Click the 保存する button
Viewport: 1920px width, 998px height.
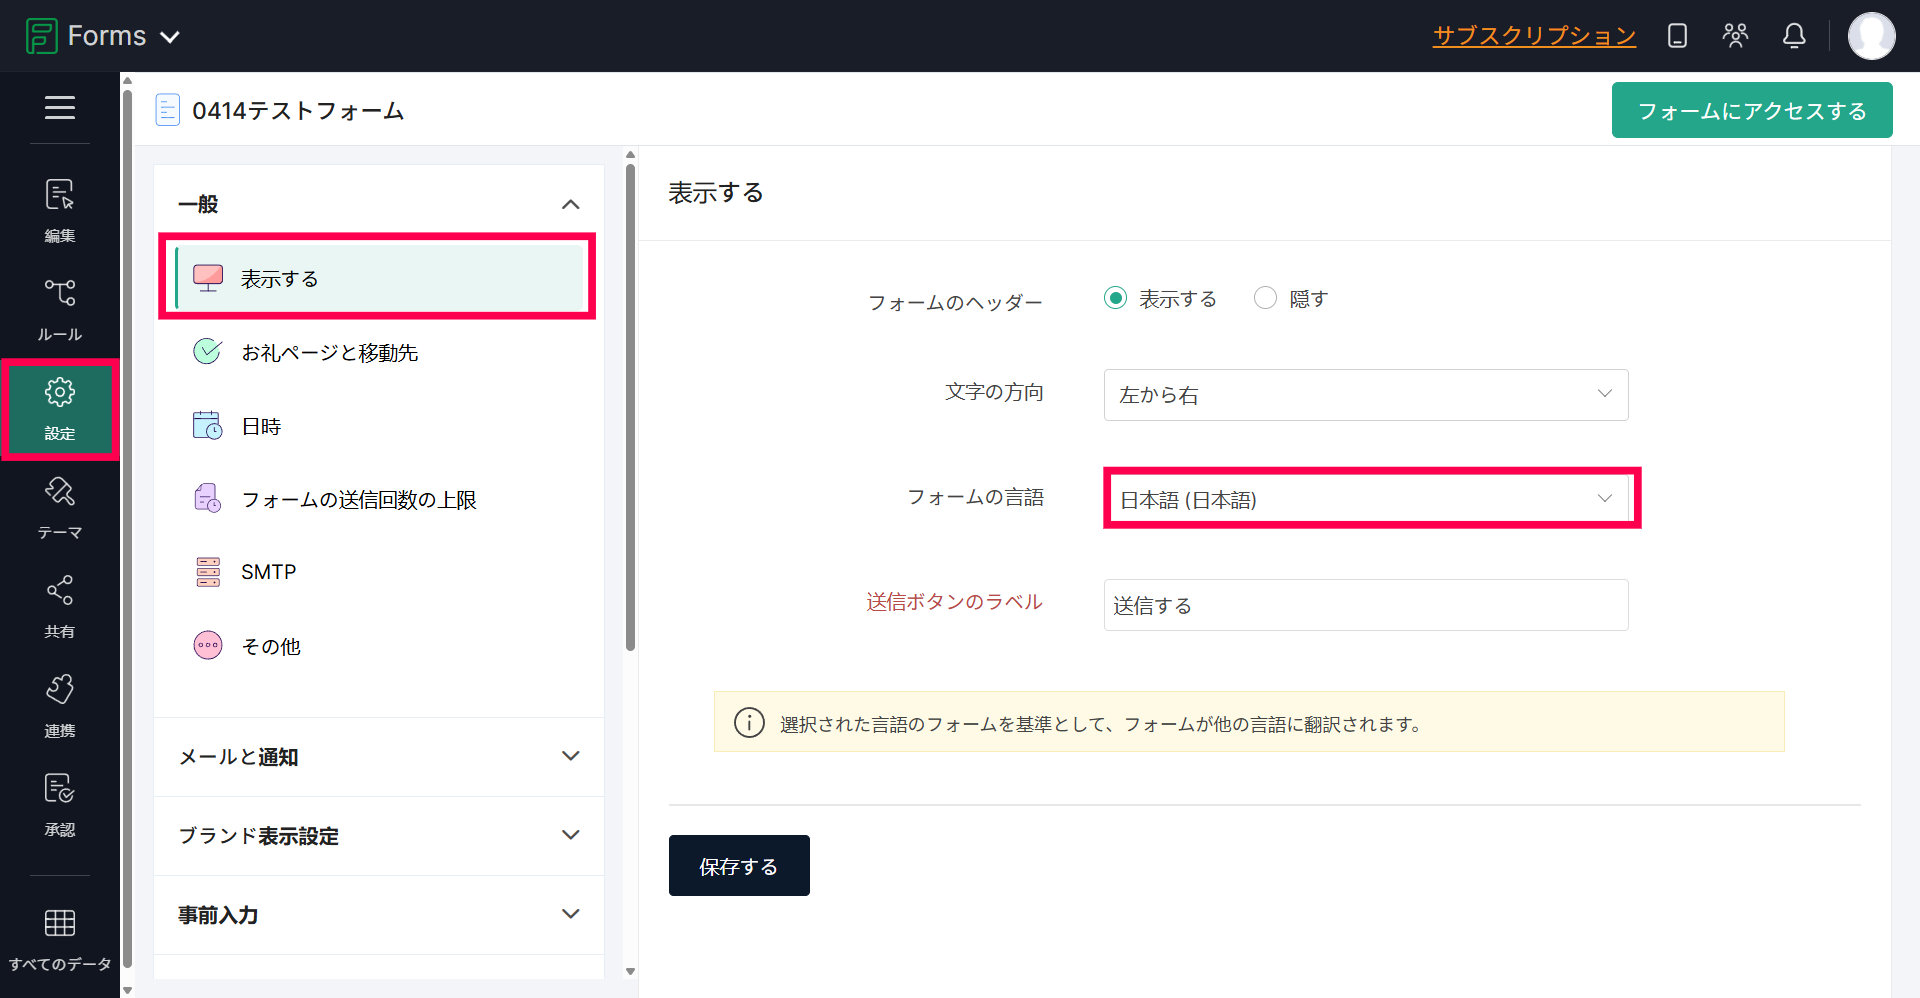click(x=738, y=866)
